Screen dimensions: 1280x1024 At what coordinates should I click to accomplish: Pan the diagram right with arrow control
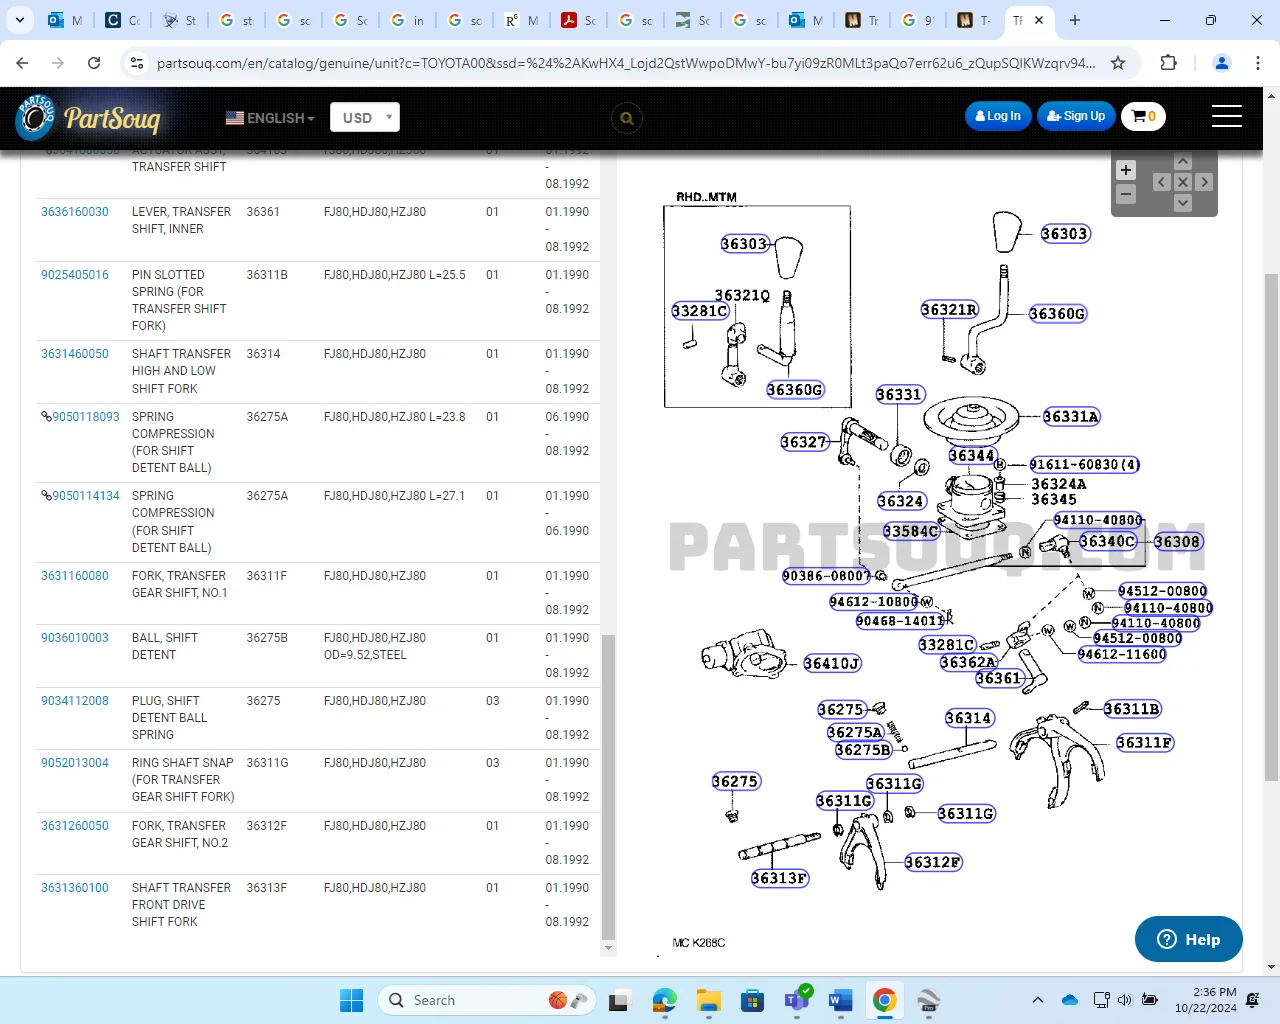click(x=1204, y=182)
